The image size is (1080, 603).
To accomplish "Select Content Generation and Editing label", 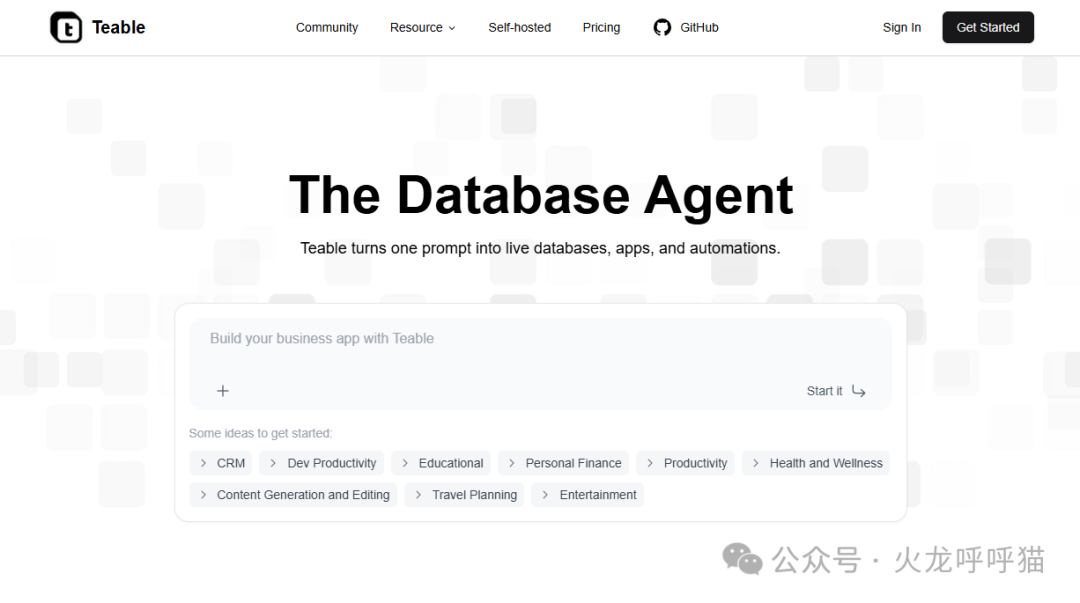I will coord(303,495).
